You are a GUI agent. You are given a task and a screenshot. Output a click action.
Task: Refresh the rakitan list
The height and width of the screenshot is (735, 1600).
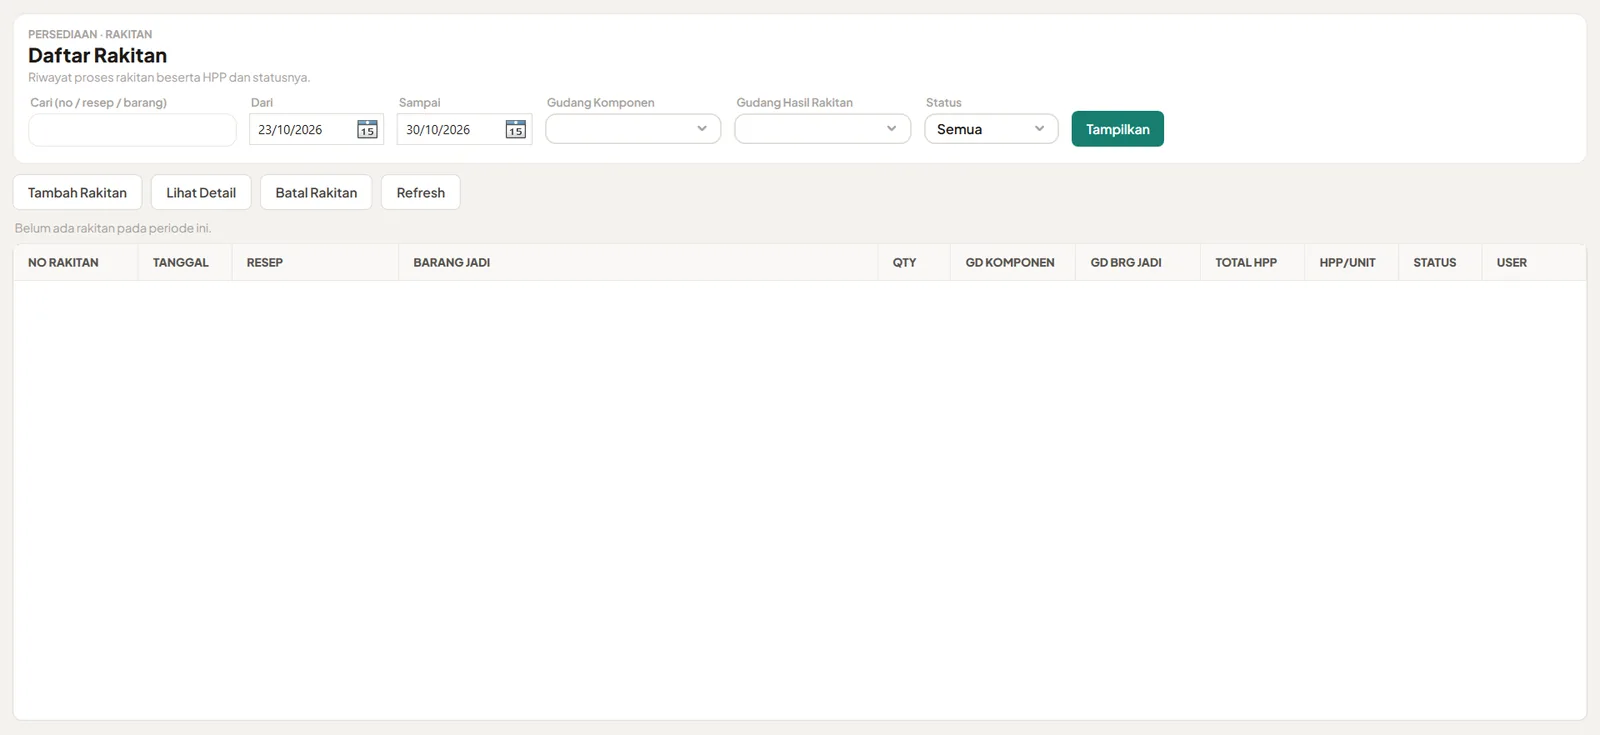pos(421,192)
